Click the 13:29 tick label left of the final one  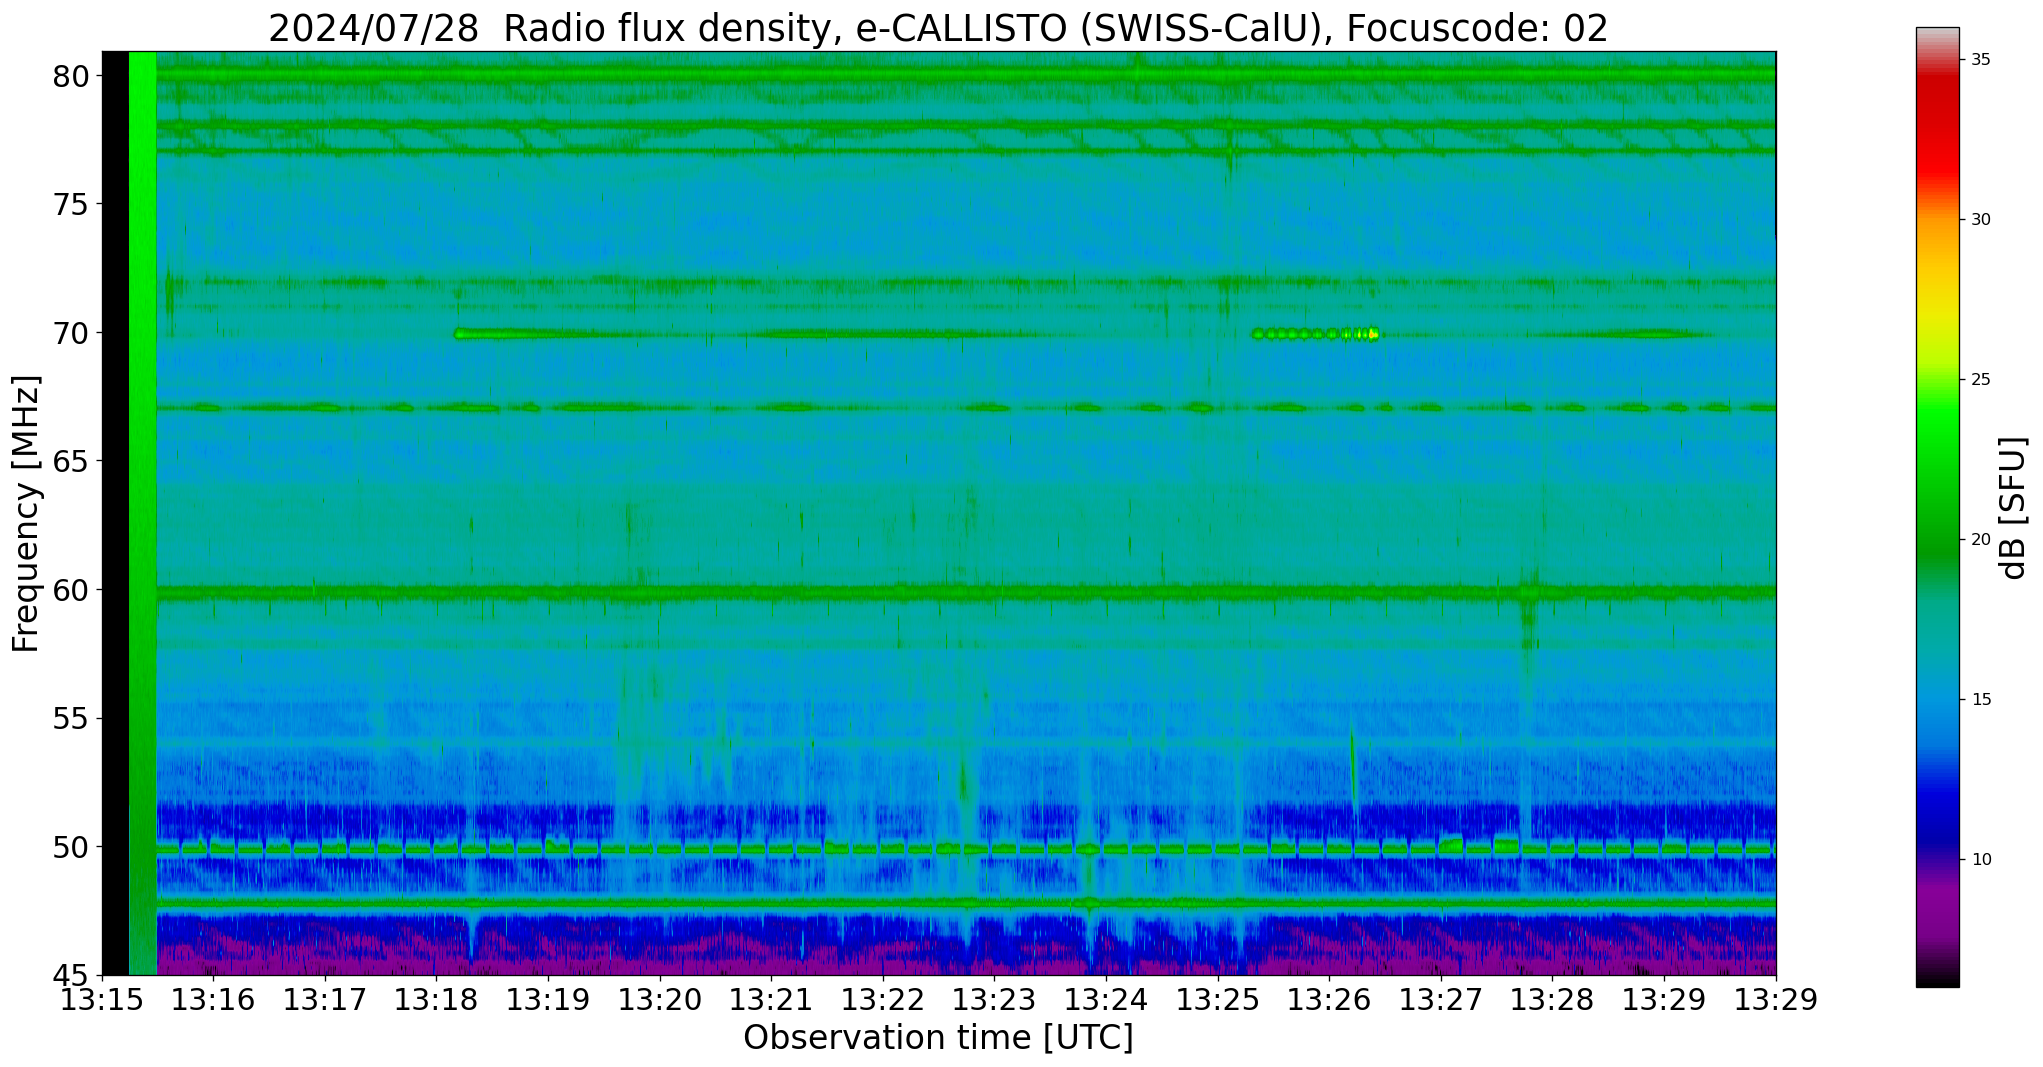click(x=1664, y=1000)
